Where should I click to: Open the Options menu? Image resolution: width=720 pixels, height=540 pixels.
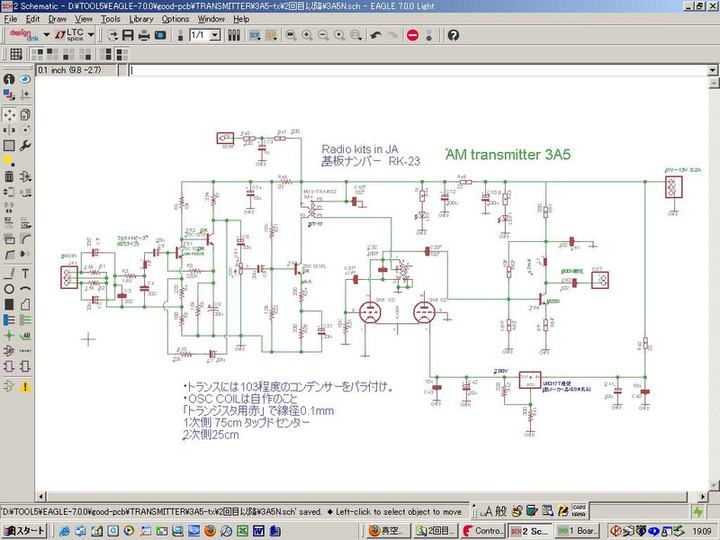click(x=175, y=19)
